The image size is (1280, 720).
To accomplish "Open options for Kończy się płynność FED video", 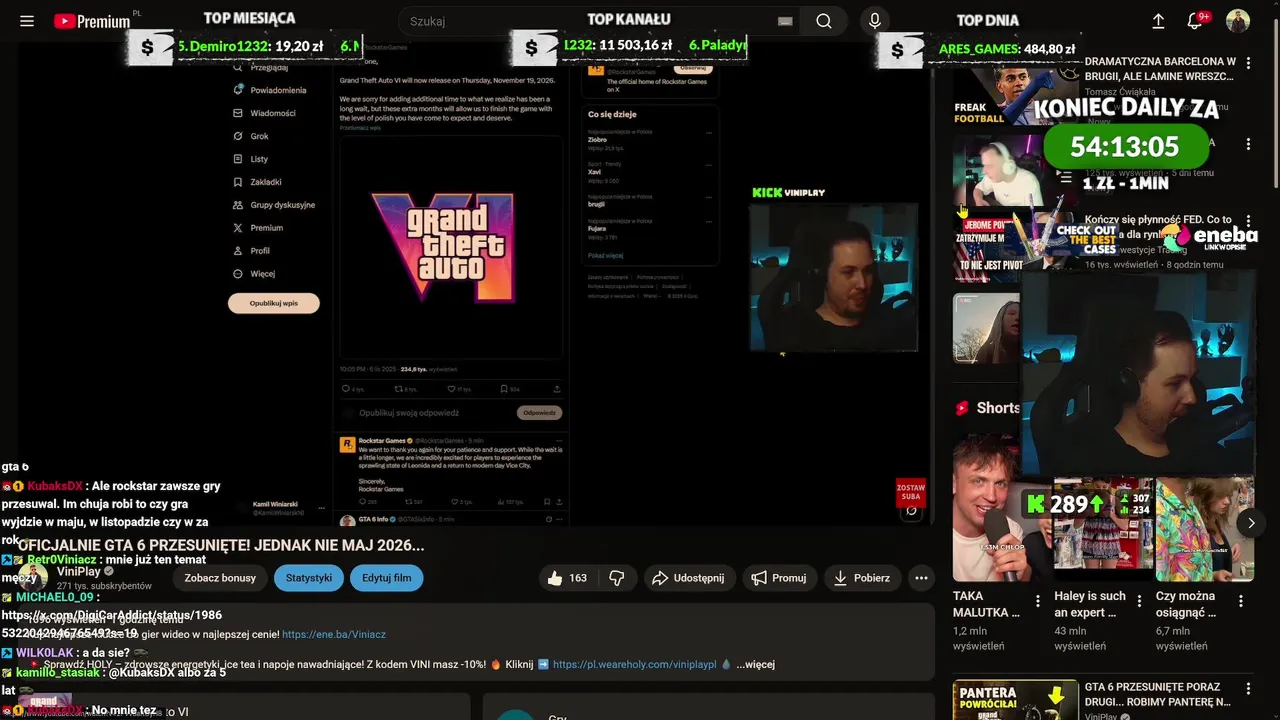I will tap(1248, 221).
